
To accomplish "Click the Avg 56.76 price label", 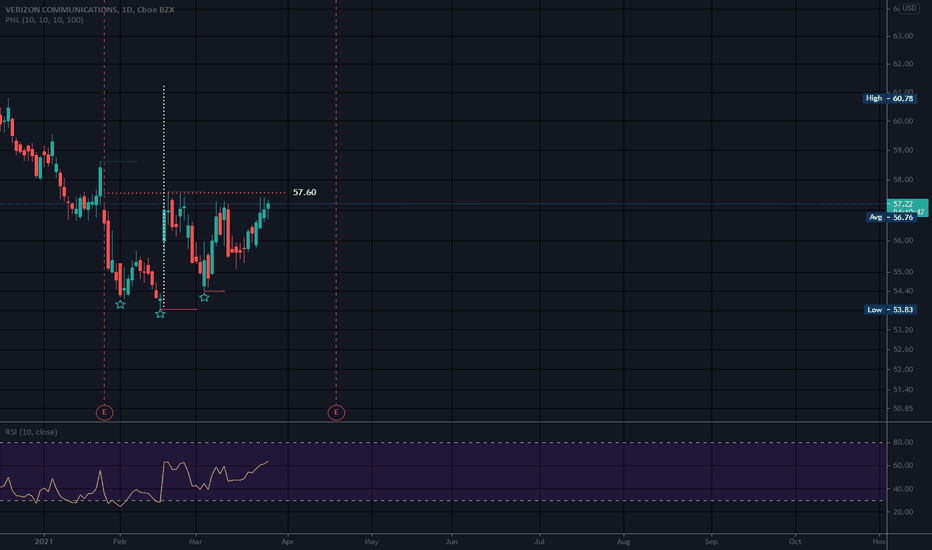I will click(x=891, y=218).
